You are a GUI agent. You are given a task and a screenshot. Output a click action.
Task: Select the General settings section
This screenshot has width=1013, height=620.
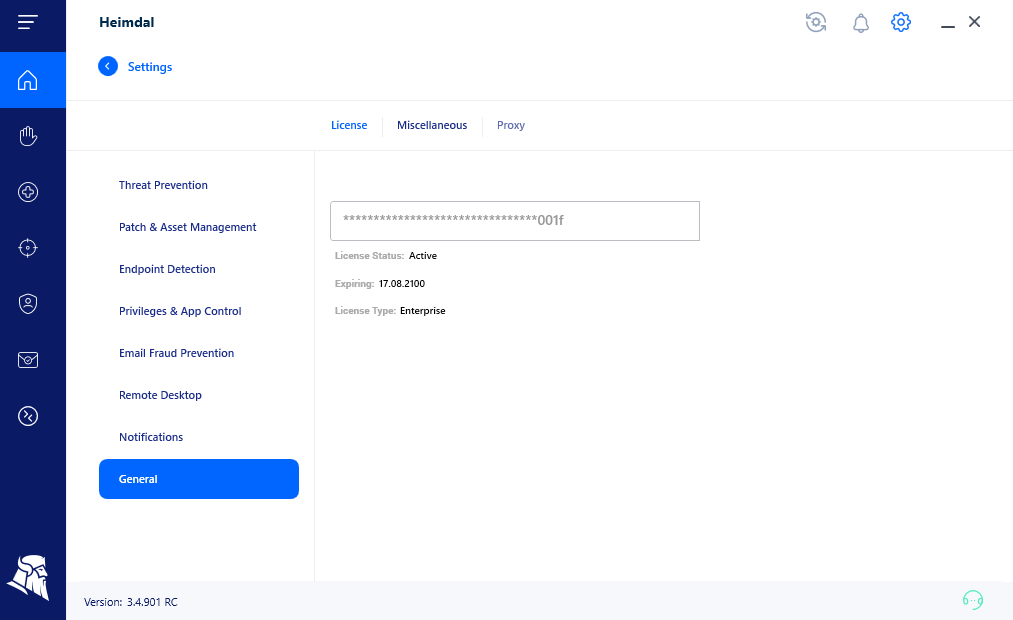click(x=199, y=479)
